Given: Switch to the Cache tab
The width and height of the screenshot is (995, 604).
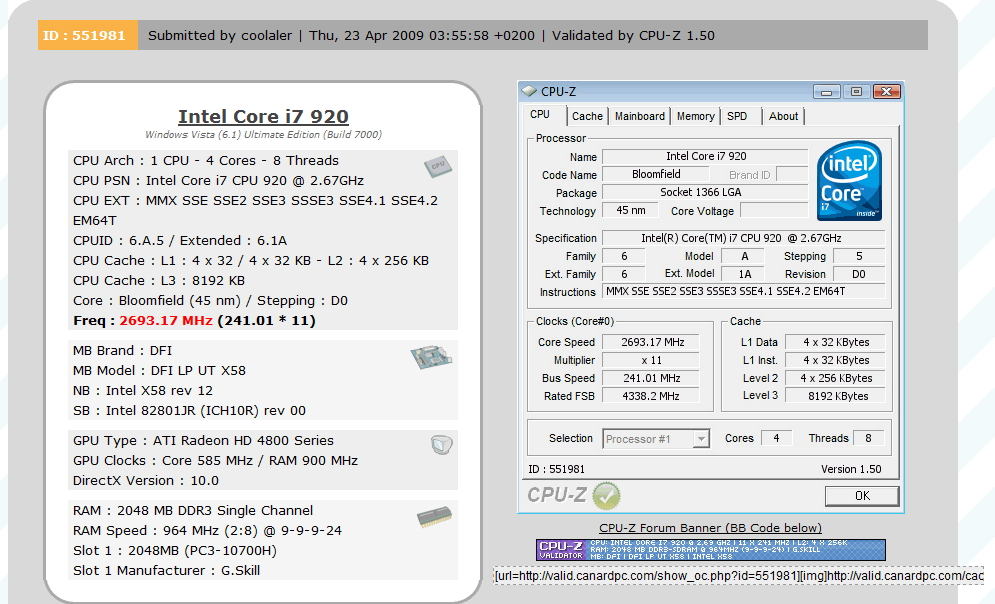Looking at the screenshot, I should 587,116.
